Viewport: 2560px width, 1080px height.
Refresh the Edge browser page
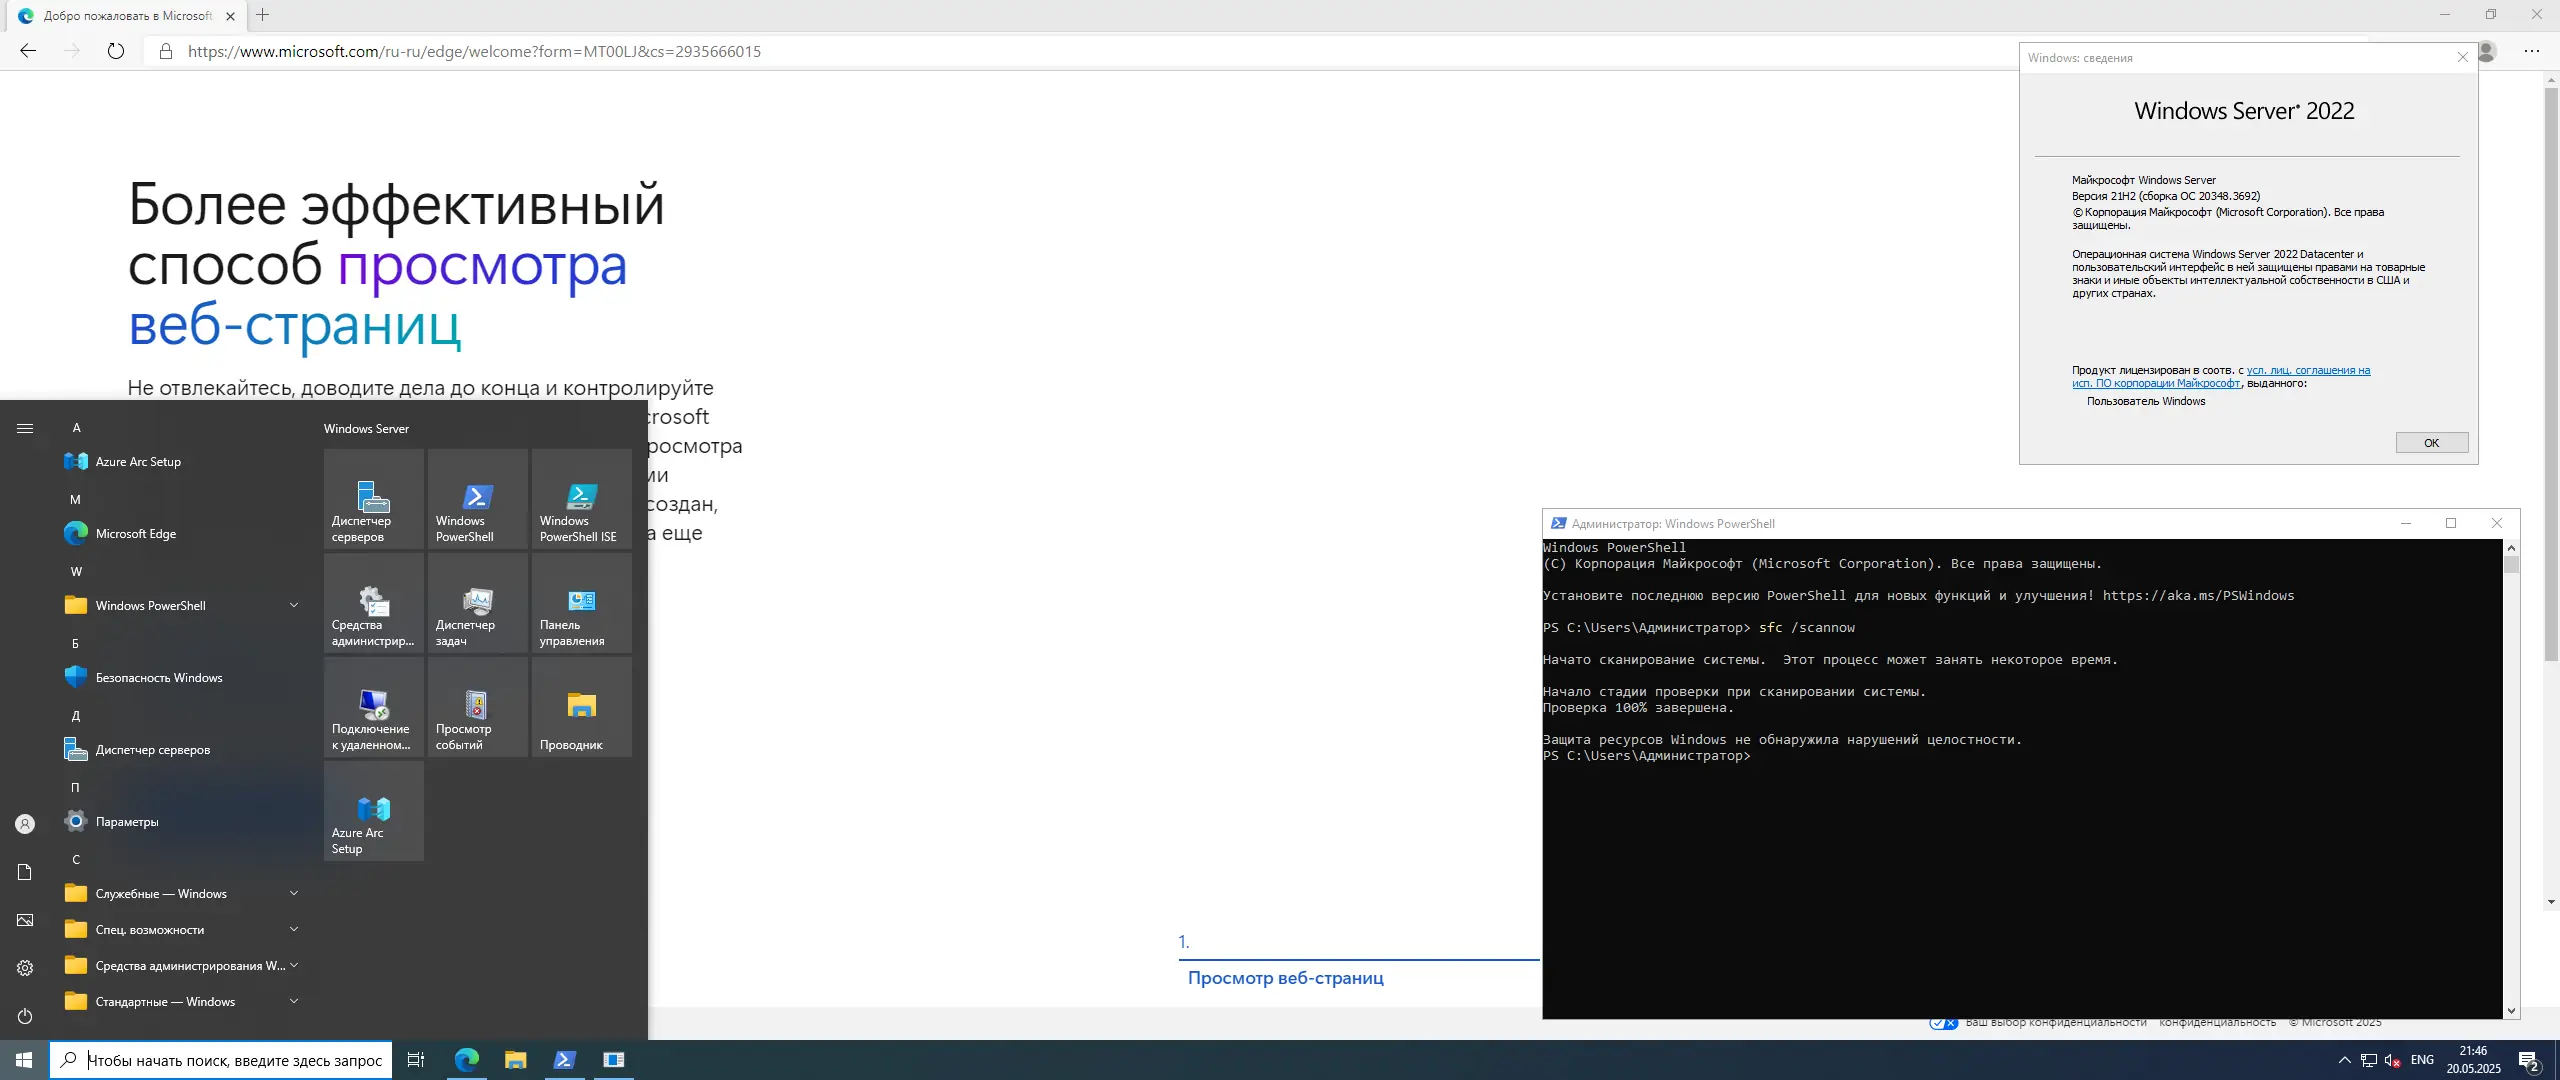[116, 51]
